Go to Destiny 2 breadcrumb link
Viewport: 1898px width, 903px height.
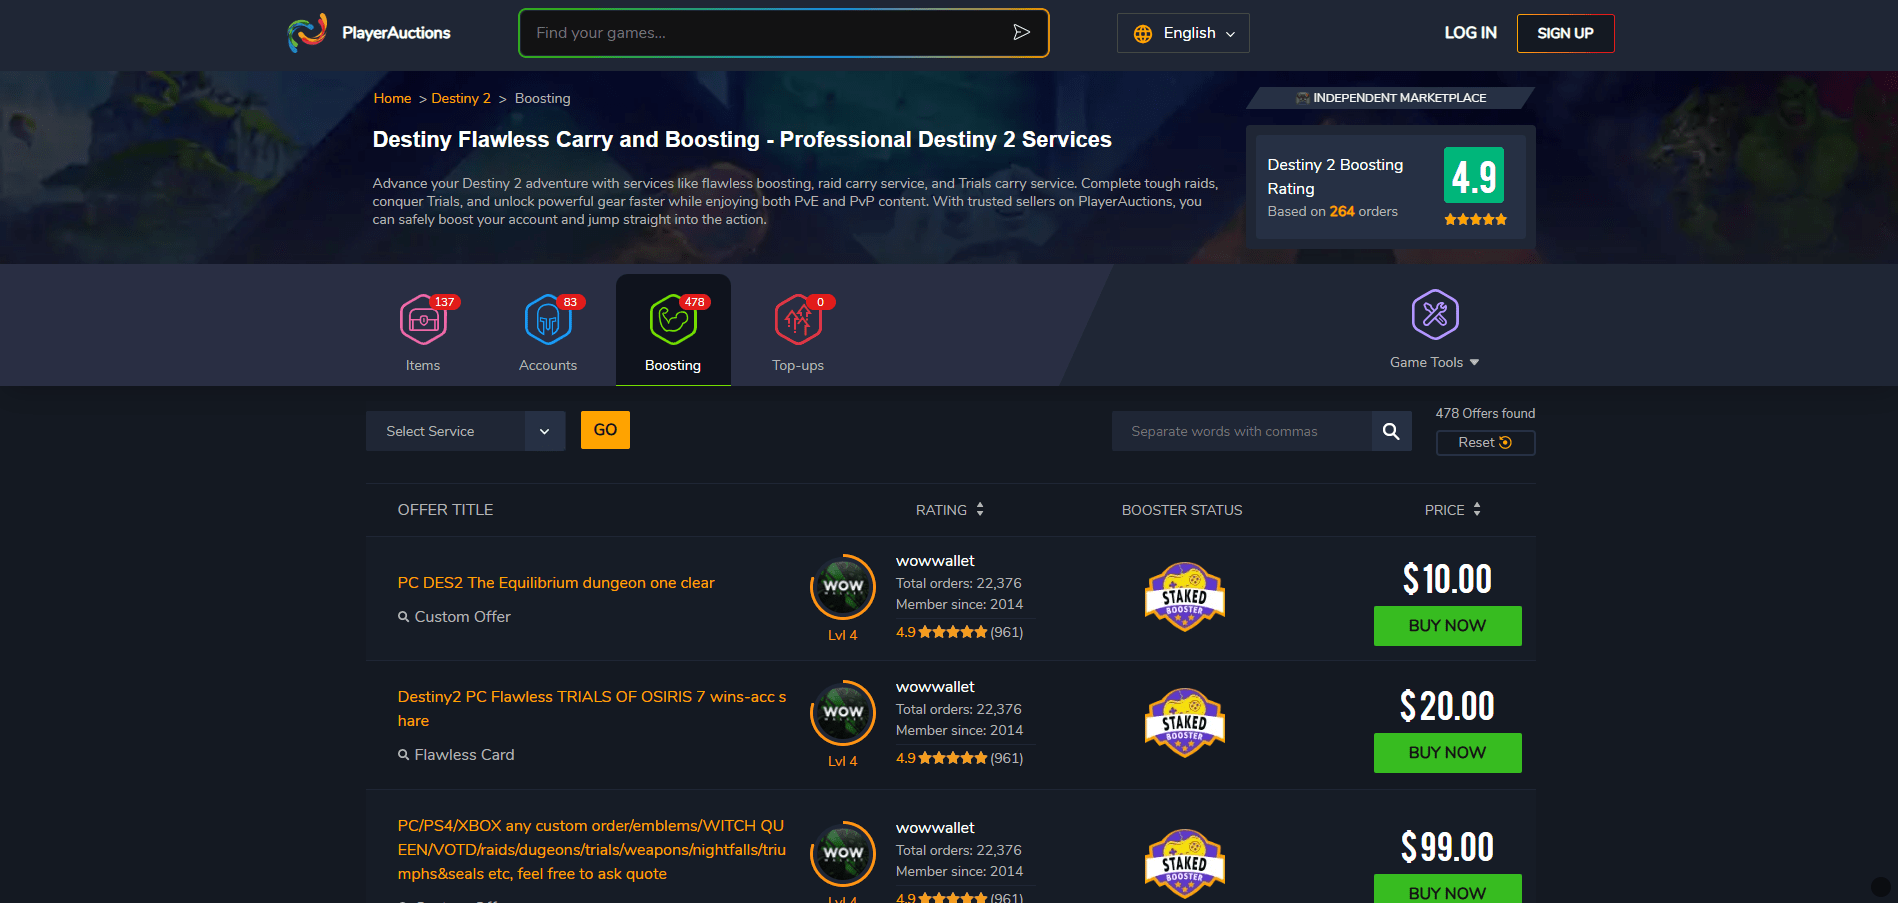(461, 98)
